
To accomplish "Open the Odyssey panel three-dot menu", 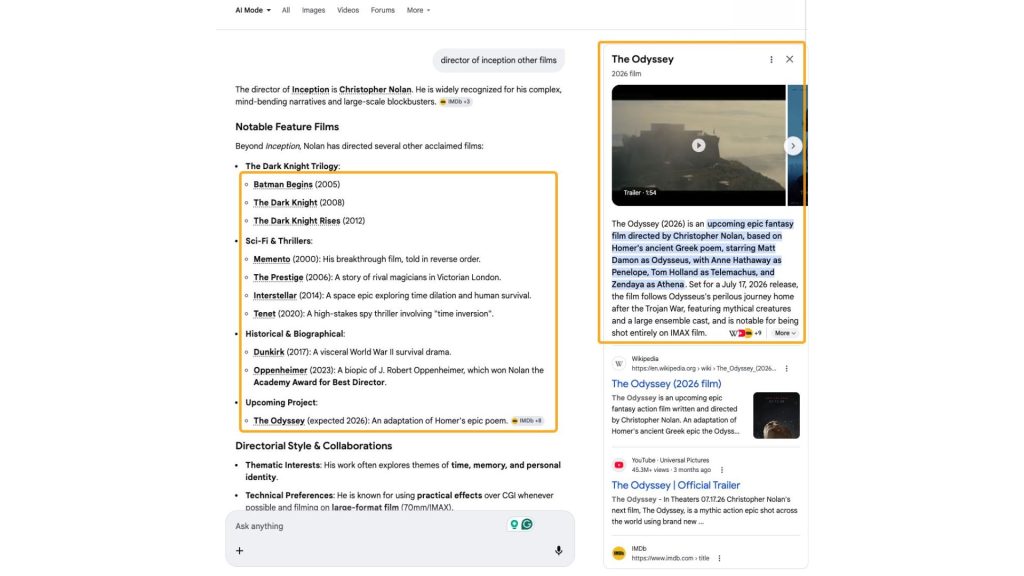I will point(771,59).
